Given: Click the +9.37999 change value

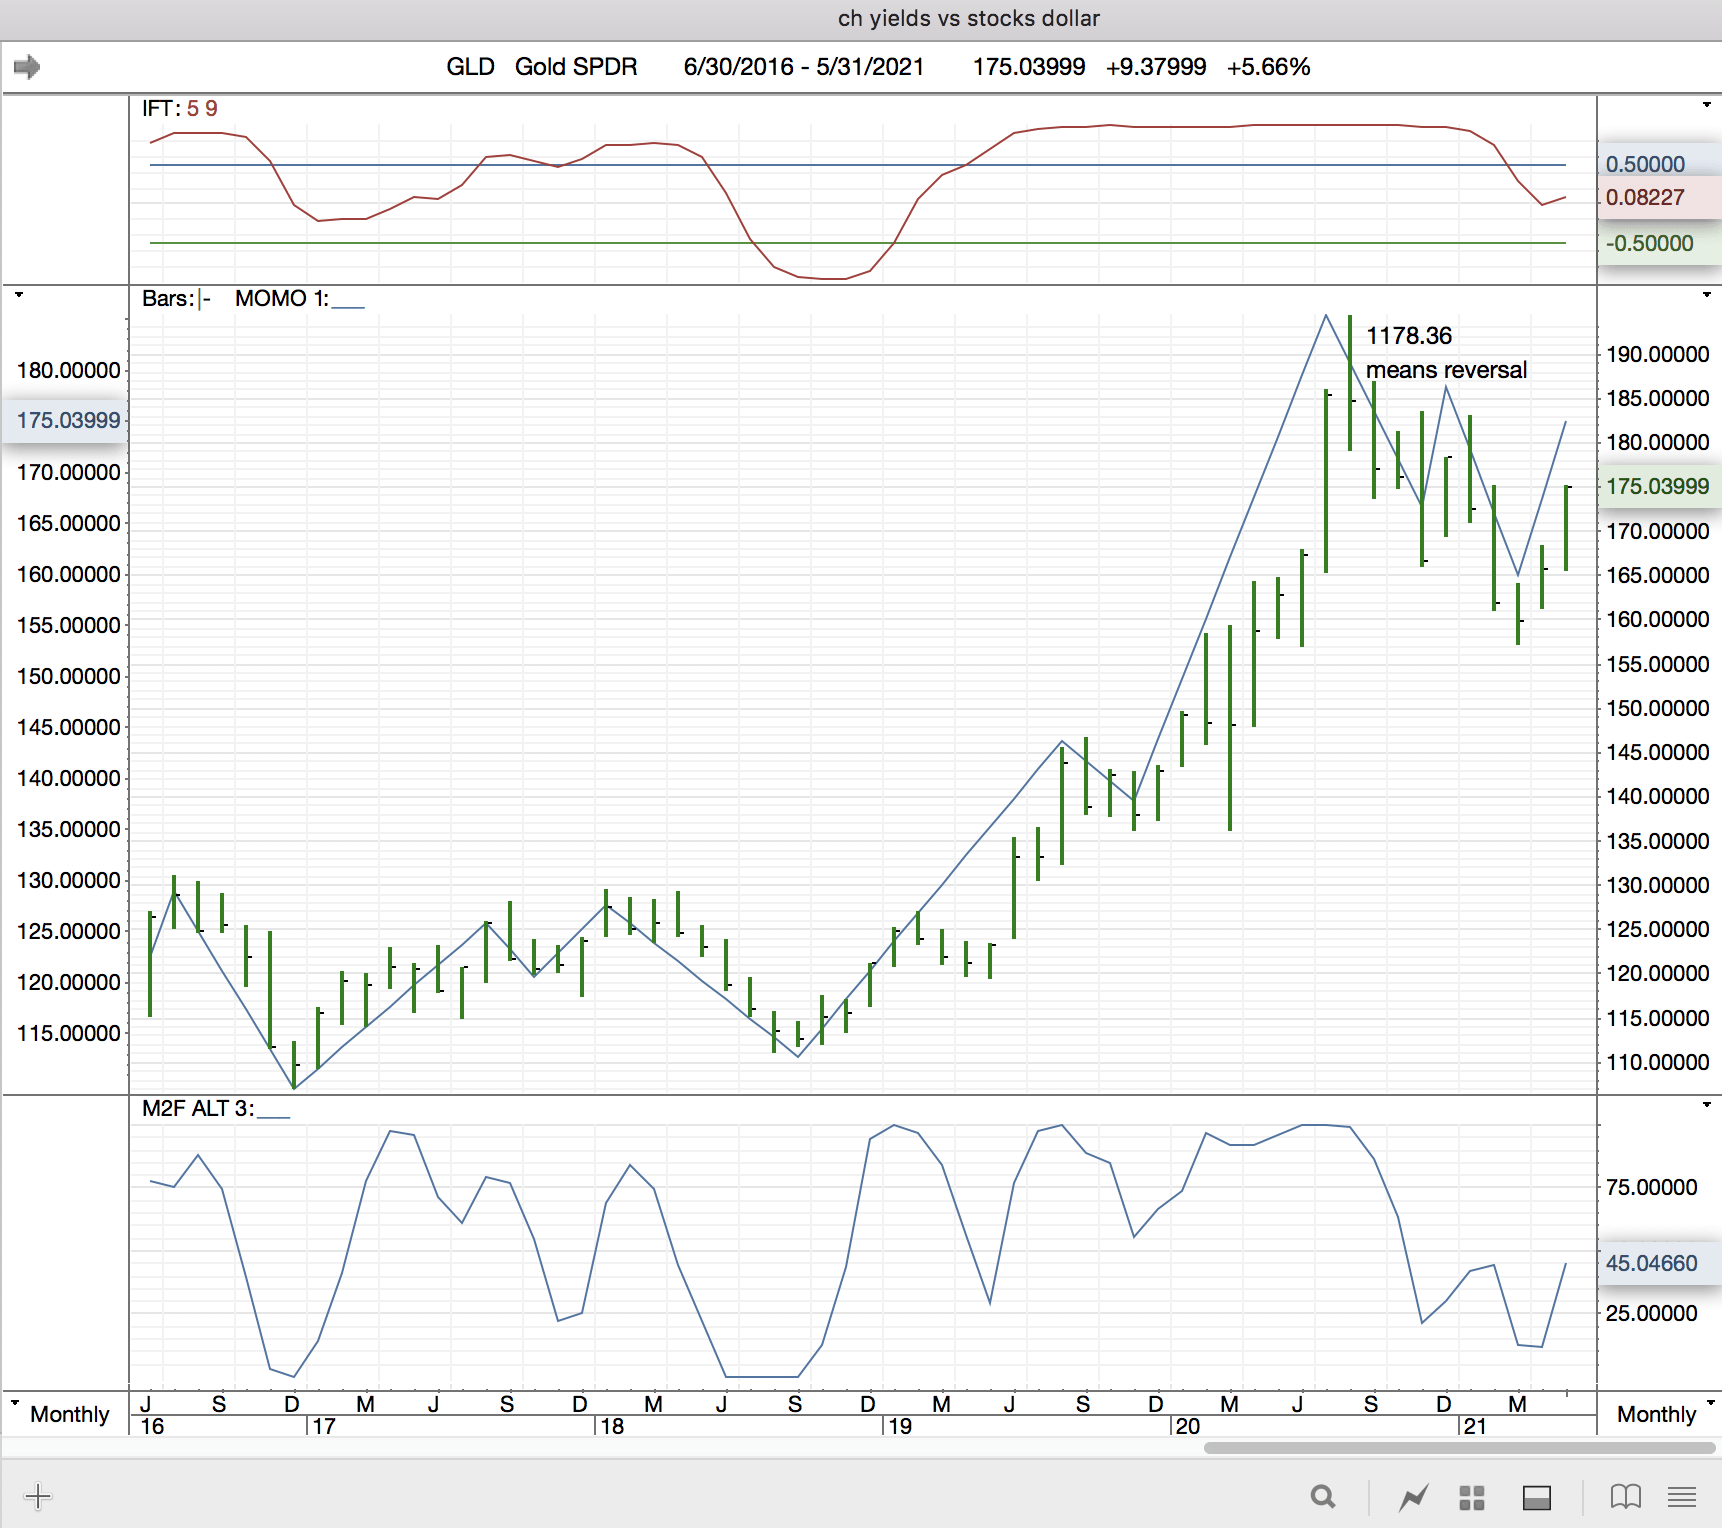Looking at the screenshot, I should [x=1156, y=67].
